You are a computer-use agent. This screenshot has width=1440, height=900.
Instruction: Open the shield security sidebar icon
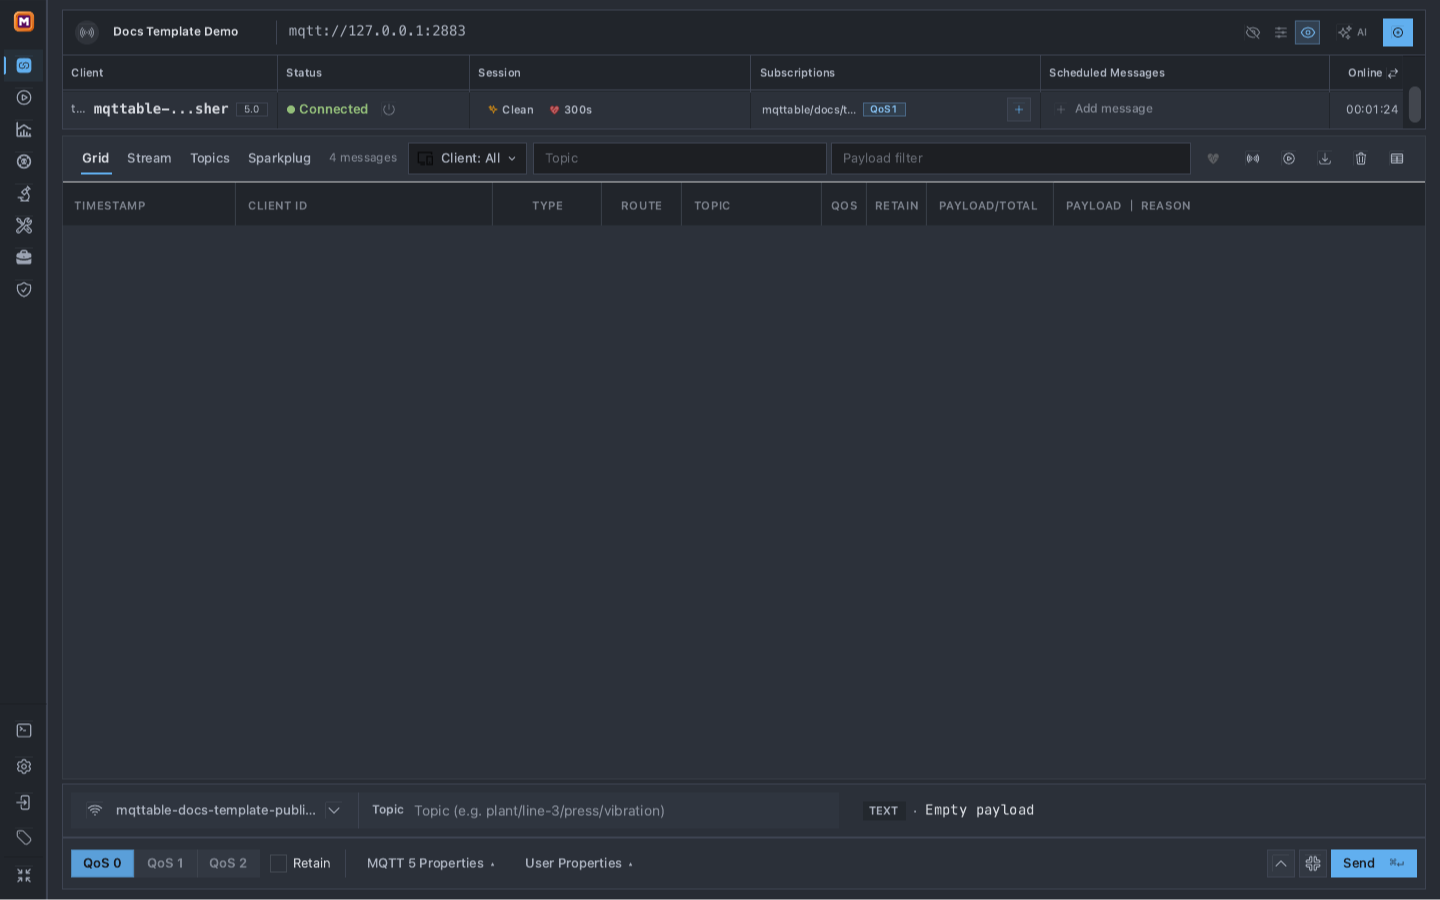(x=24, y=290)
